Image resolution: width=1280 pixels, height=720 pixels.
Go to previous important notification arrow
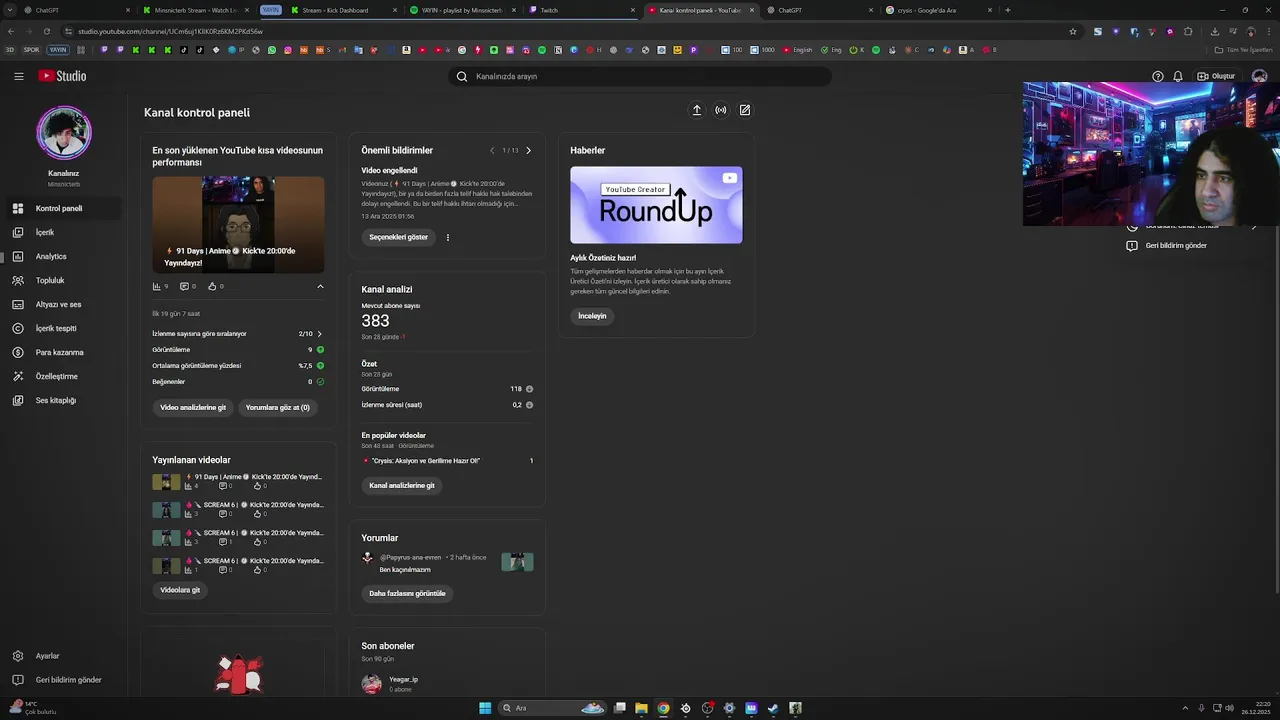point(492,150)
